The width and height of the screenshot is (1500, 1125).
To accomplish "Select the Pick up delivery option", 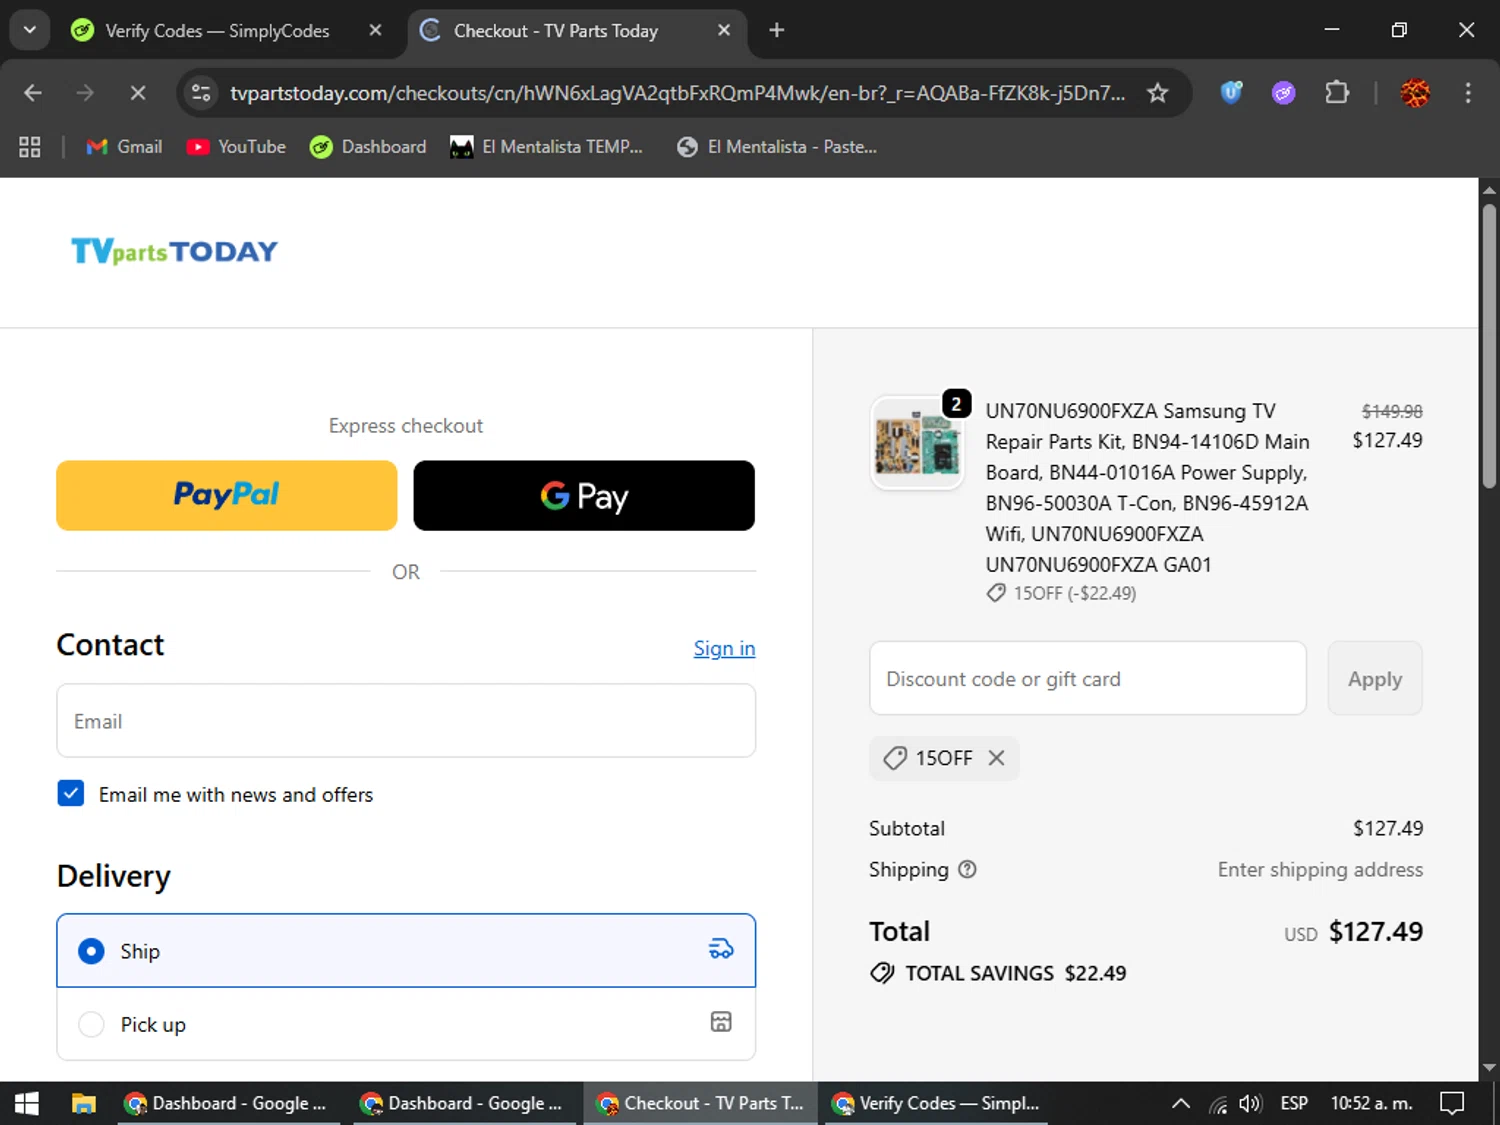I will pos(406,1024).
